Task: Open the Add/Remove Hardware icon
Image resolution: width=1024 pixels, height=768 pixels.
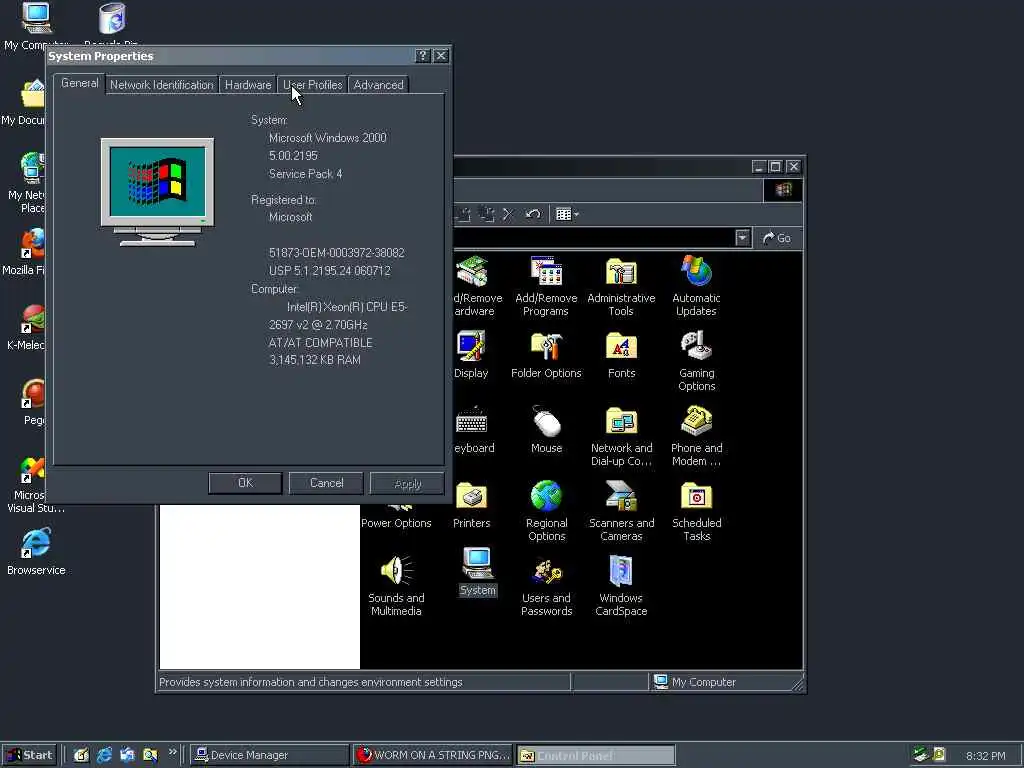Action: 477,285
